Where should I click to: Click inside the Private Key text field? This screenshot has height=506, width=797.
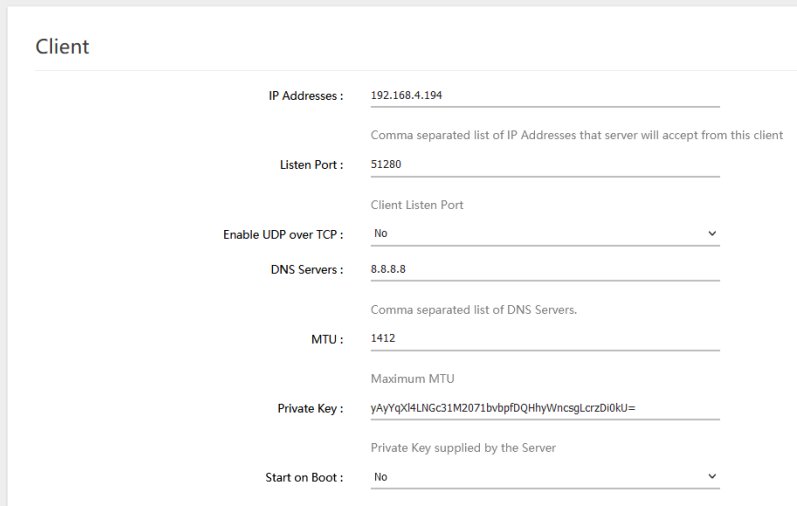tap(544, 408)
